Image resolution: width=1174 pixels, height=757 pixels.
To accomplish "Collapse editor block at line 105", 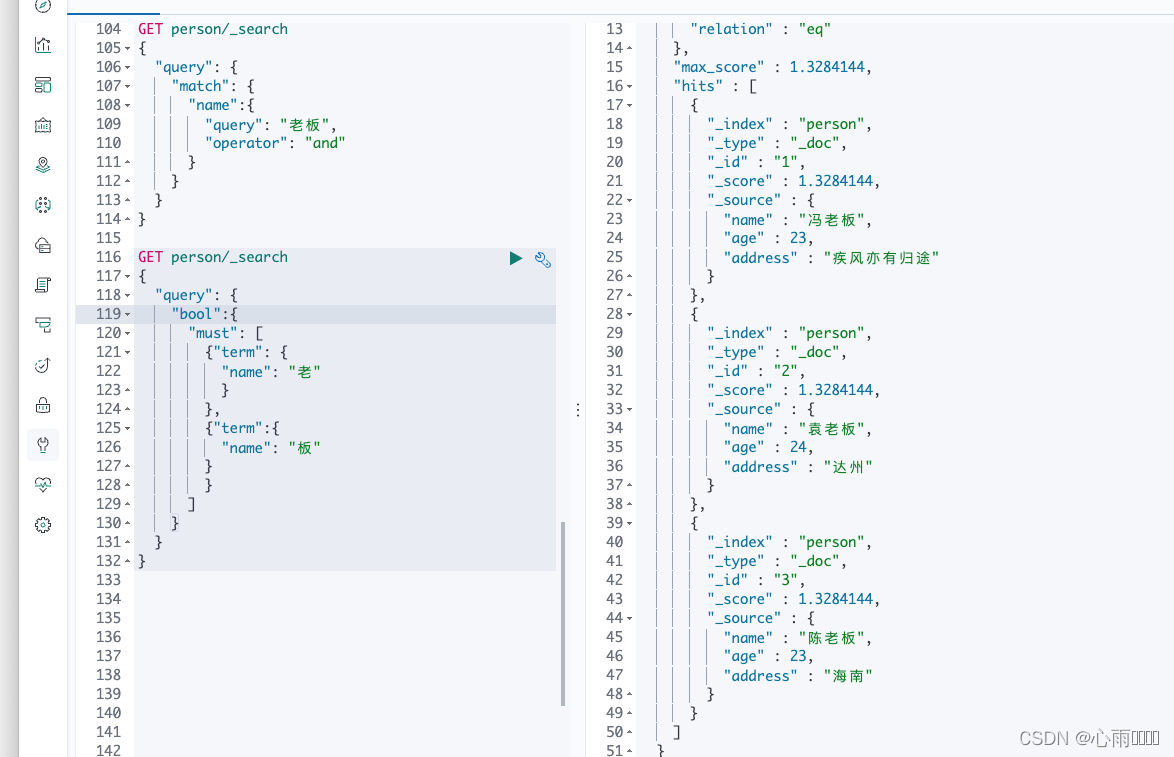I will click(127, 49).
